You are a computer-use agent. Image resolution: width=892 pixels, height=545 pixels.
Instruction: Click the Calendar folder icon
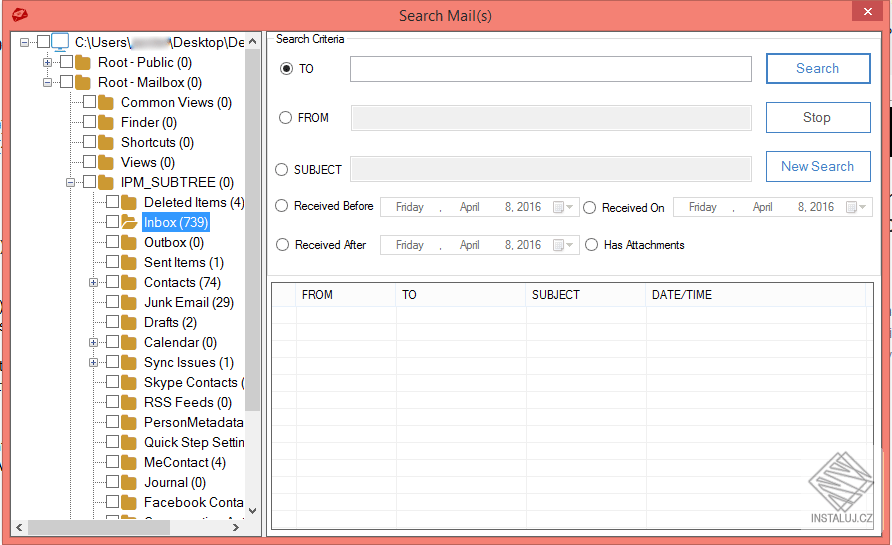pos(129,342)
